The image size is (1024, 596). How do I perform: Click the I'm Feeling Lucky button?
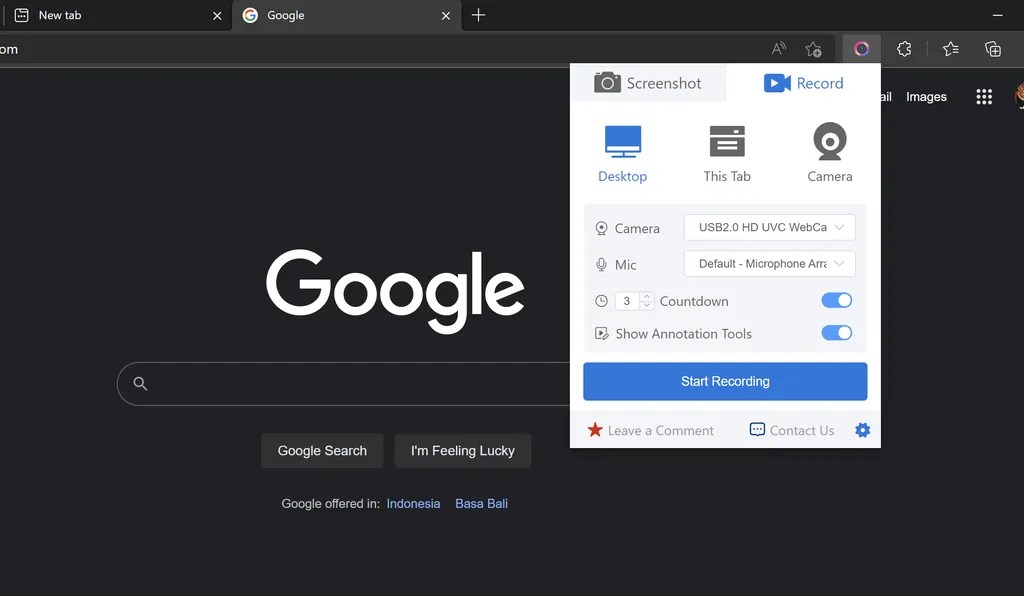coord(462,450)
